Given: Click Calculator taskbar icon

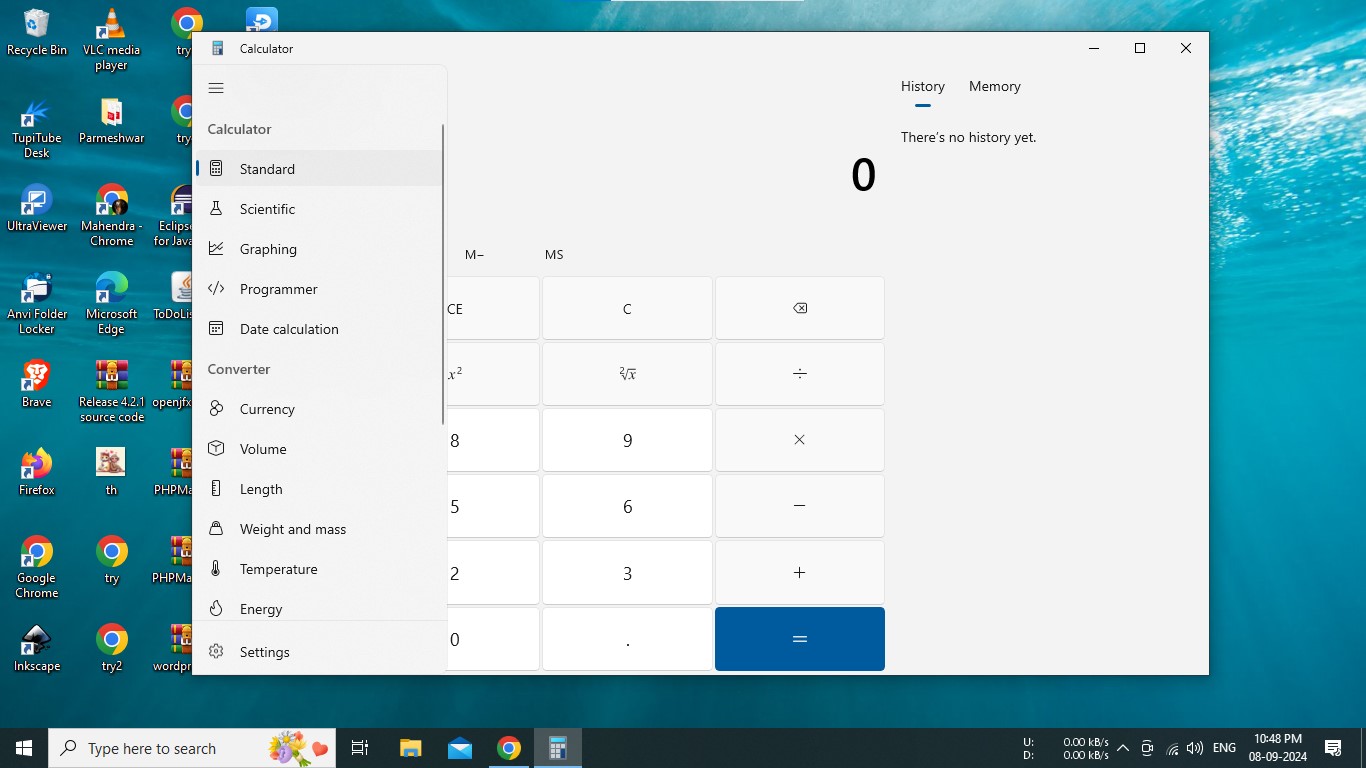Looking at the screenshot, I should coord(558,748).
